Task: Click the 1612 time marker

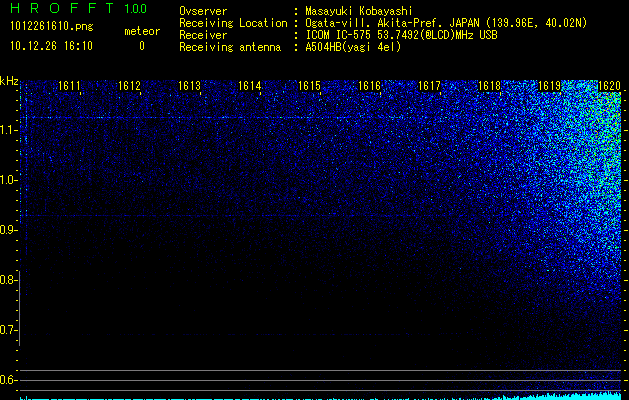Action: click(129, 86)
